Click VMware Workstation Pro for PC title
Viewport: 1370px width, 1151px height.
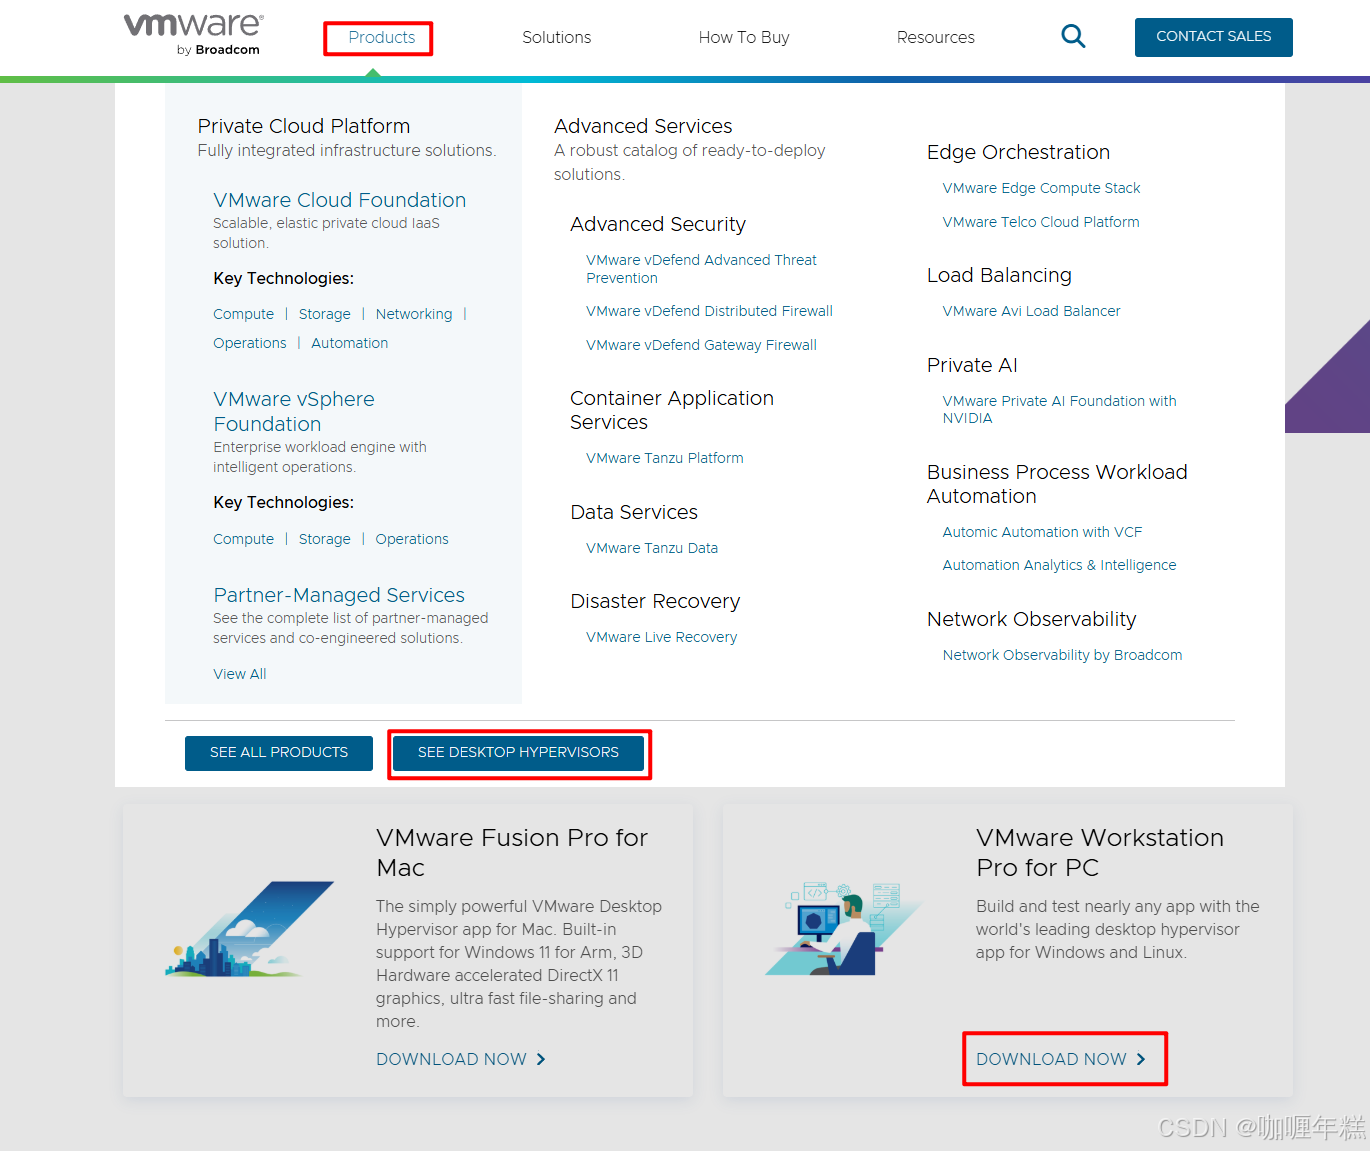(x=1100, y=852)
